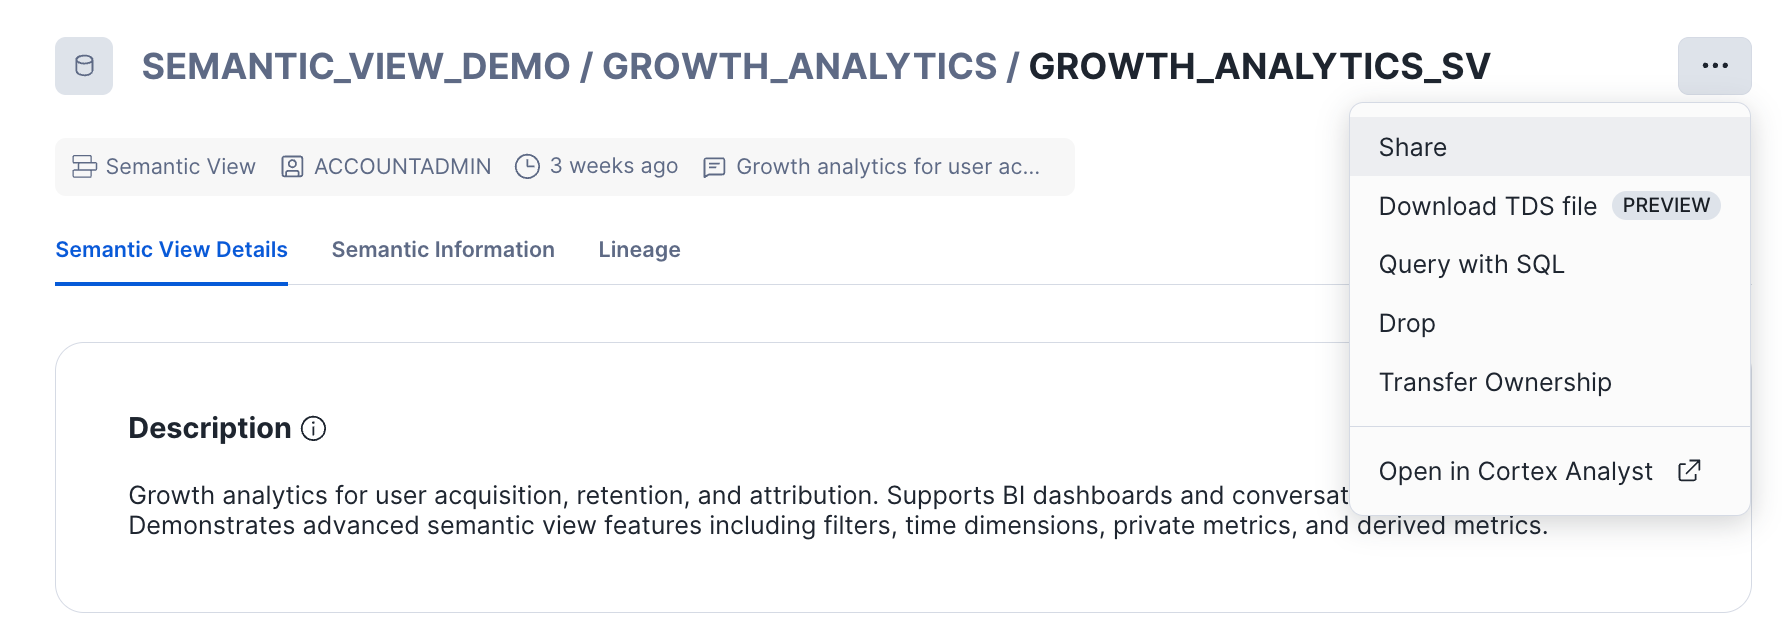1782x642 pixels.
Task: Click the info icon next to Description
Action: tap(314, 429)
